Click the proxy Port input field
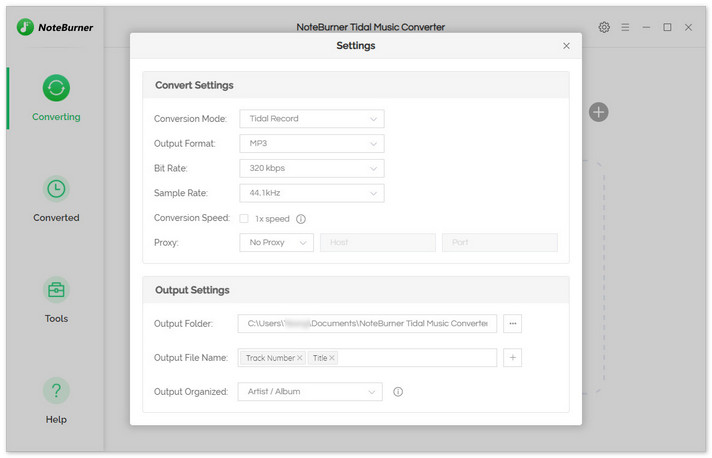 click(500, 242)
